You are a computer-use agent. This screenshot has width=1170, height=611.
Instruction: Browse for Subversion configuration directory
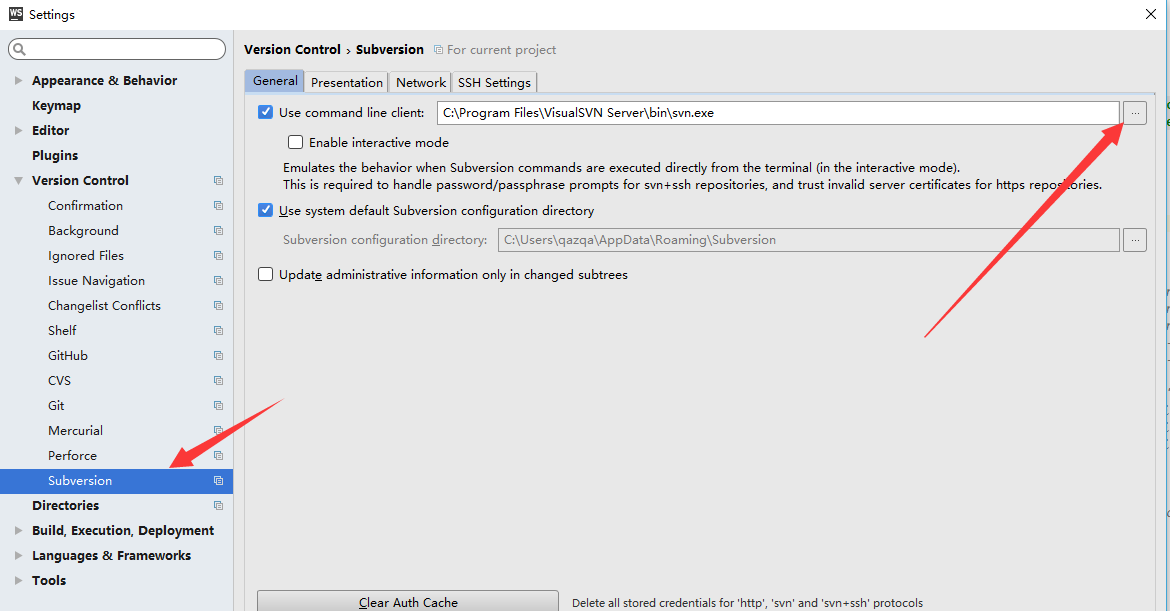tap(1134, 239)
